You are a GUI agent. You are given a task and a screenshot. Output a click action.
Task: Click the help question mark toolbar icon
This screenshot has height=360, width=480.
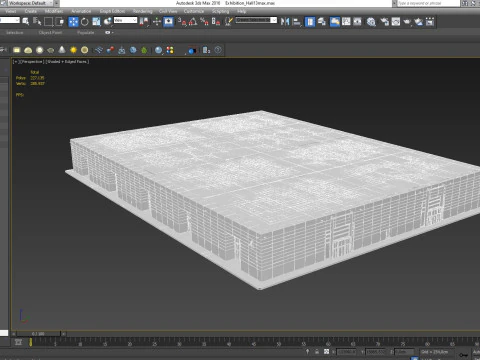(x=218, y=50)
